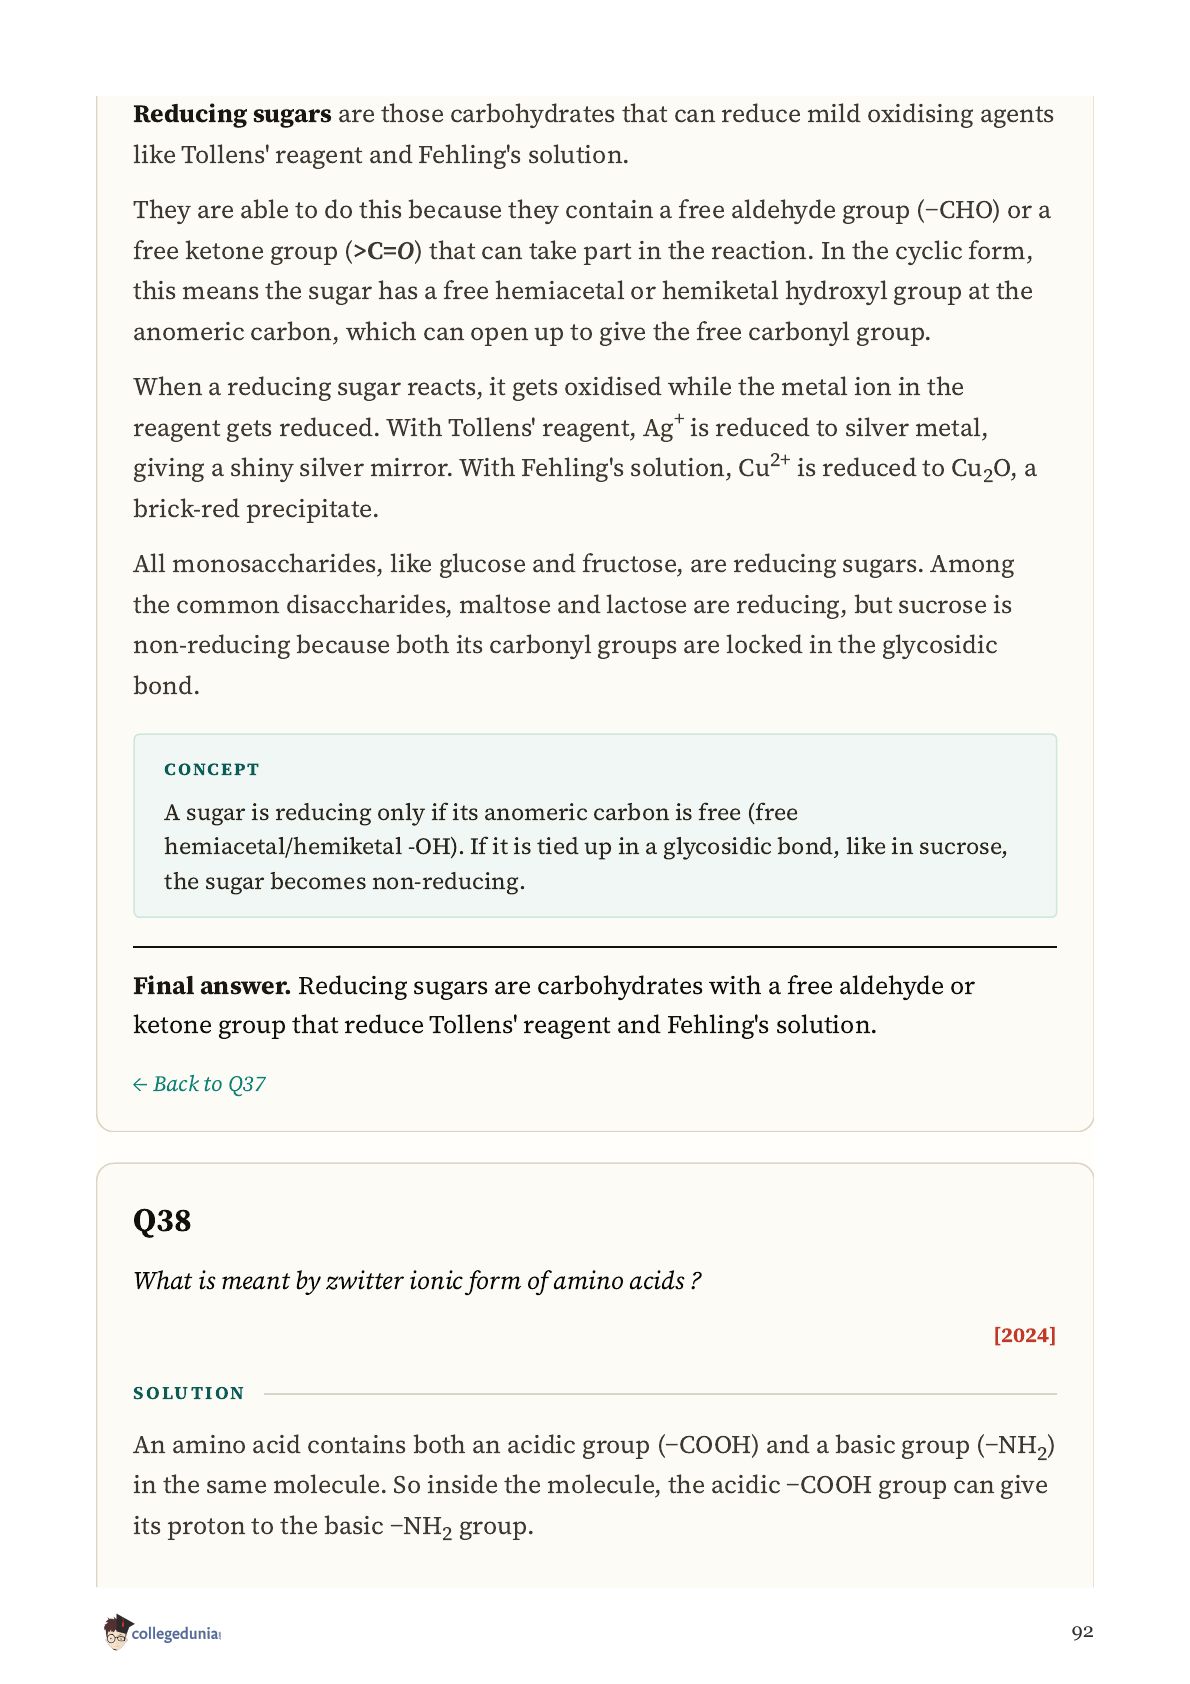Image resolution: width=1190 pixels, height=1684 pixels.
Task: Click the red [2024] year tag
Action: [x=1024, y=1335]
